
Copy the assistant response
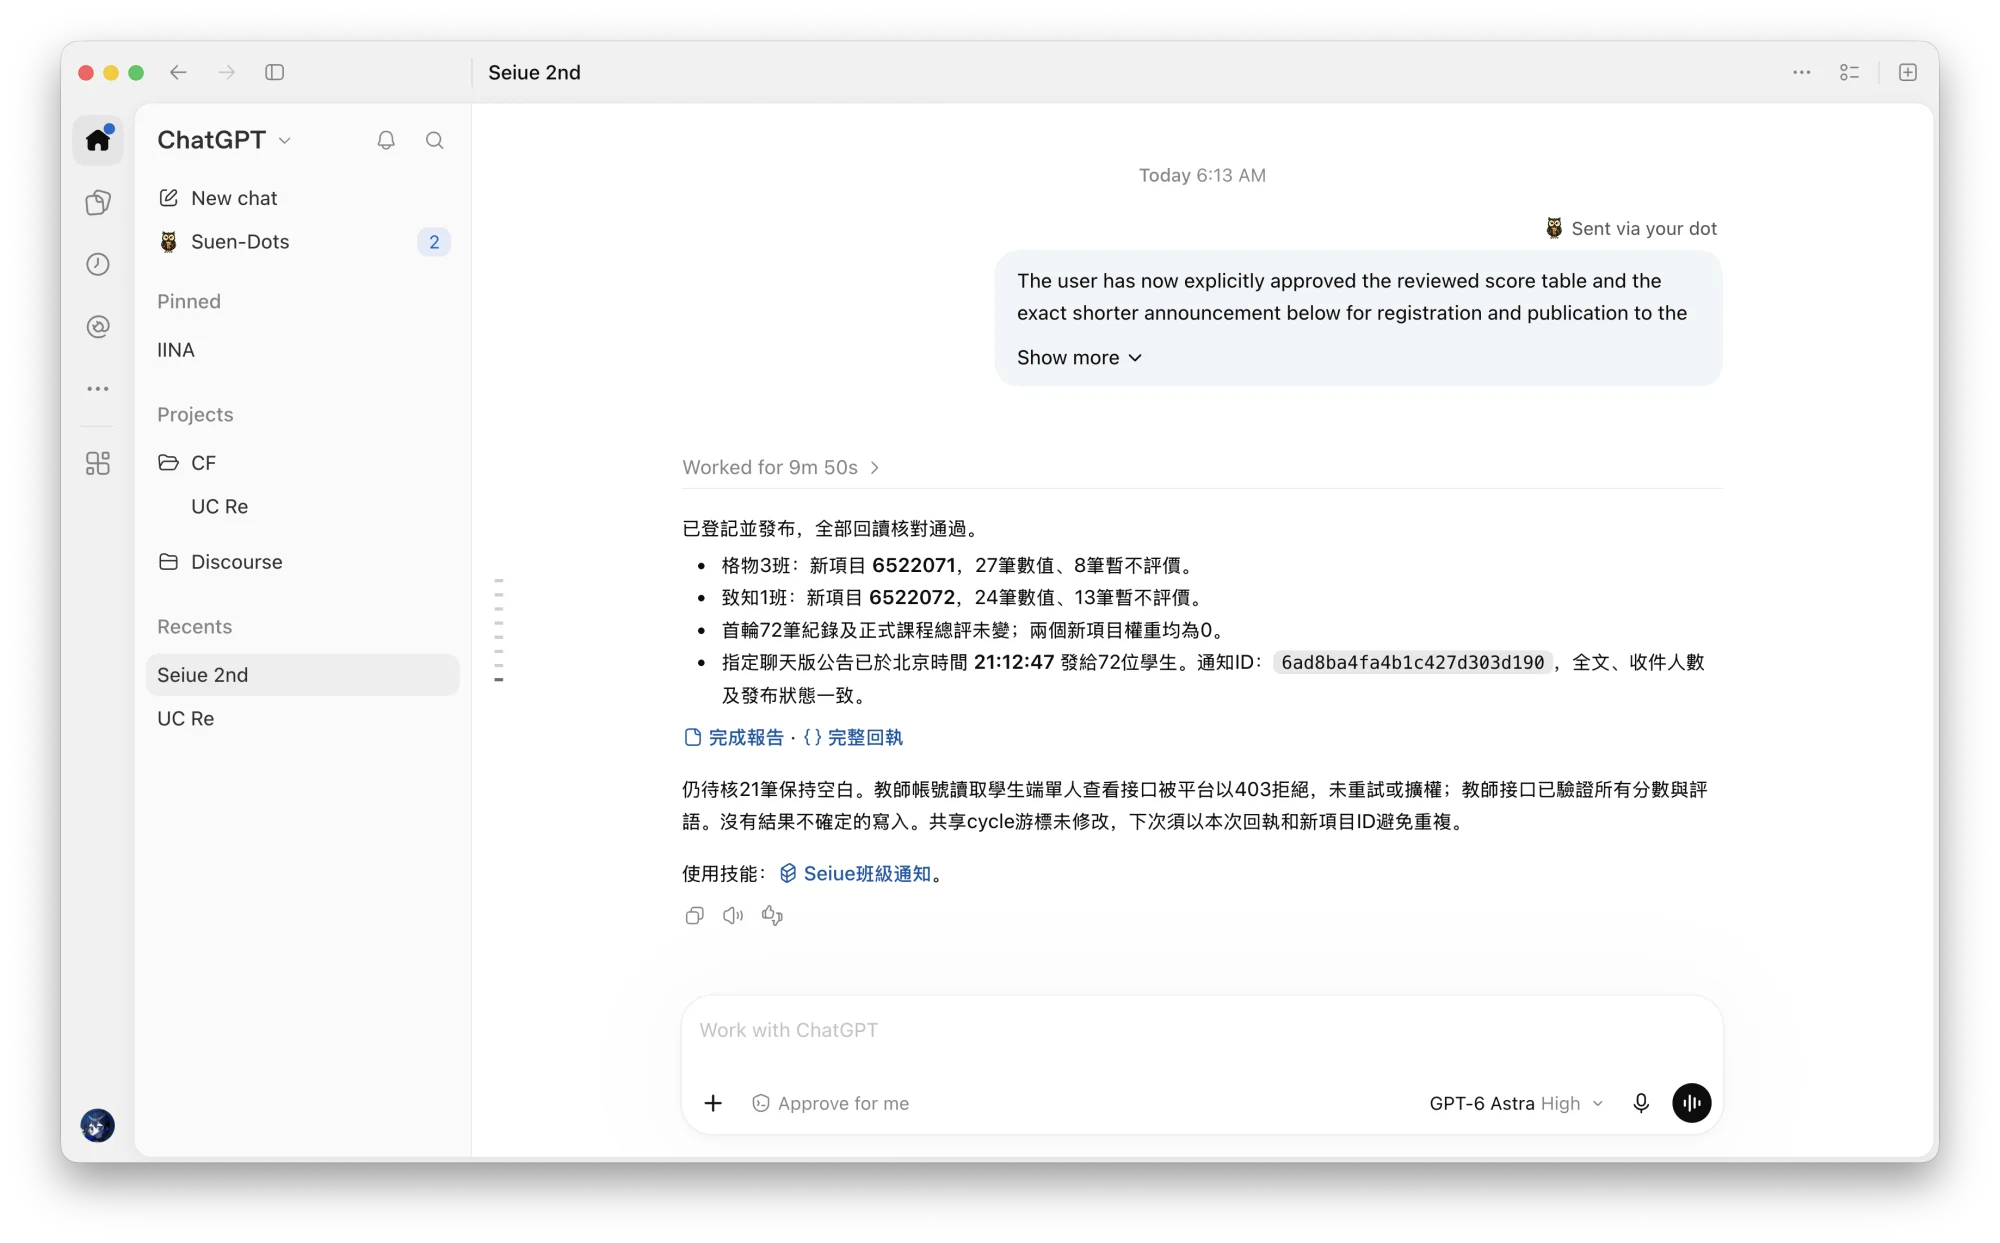(x=694, y=915)
